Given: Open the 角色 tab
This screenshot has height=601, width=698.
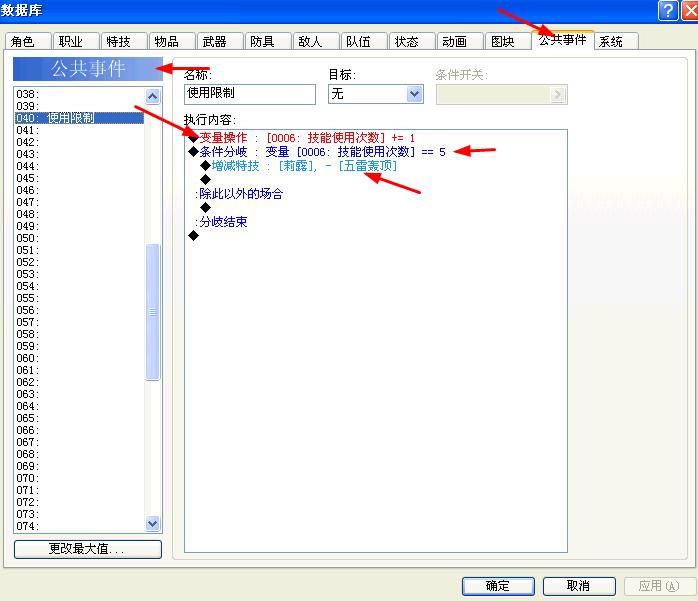Looking at the screenshot, I should pyautogui.click(x=28, y=41).
